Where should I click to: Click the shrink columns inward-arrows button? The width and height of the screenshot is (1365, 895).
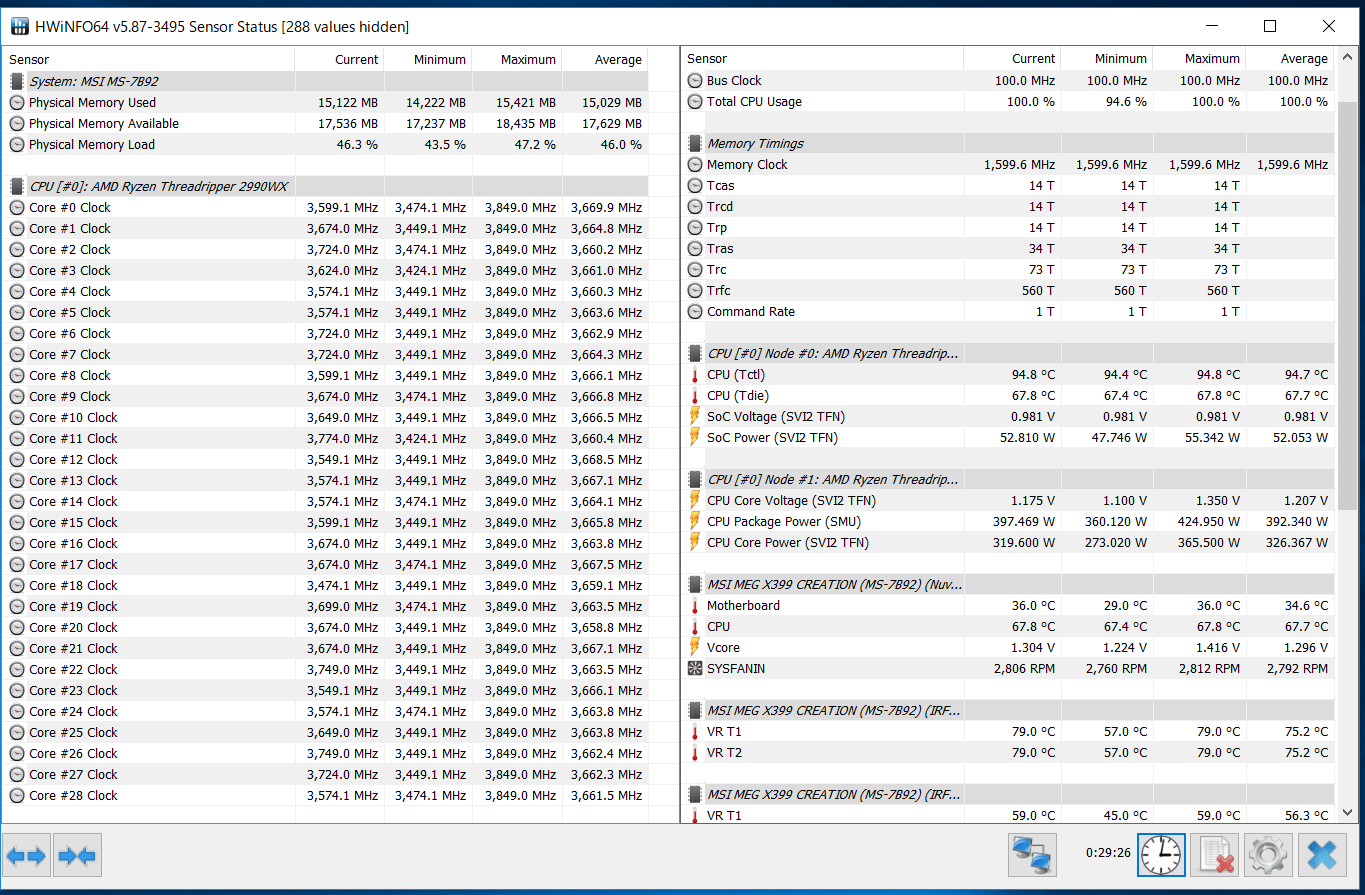tap(77, 856)
